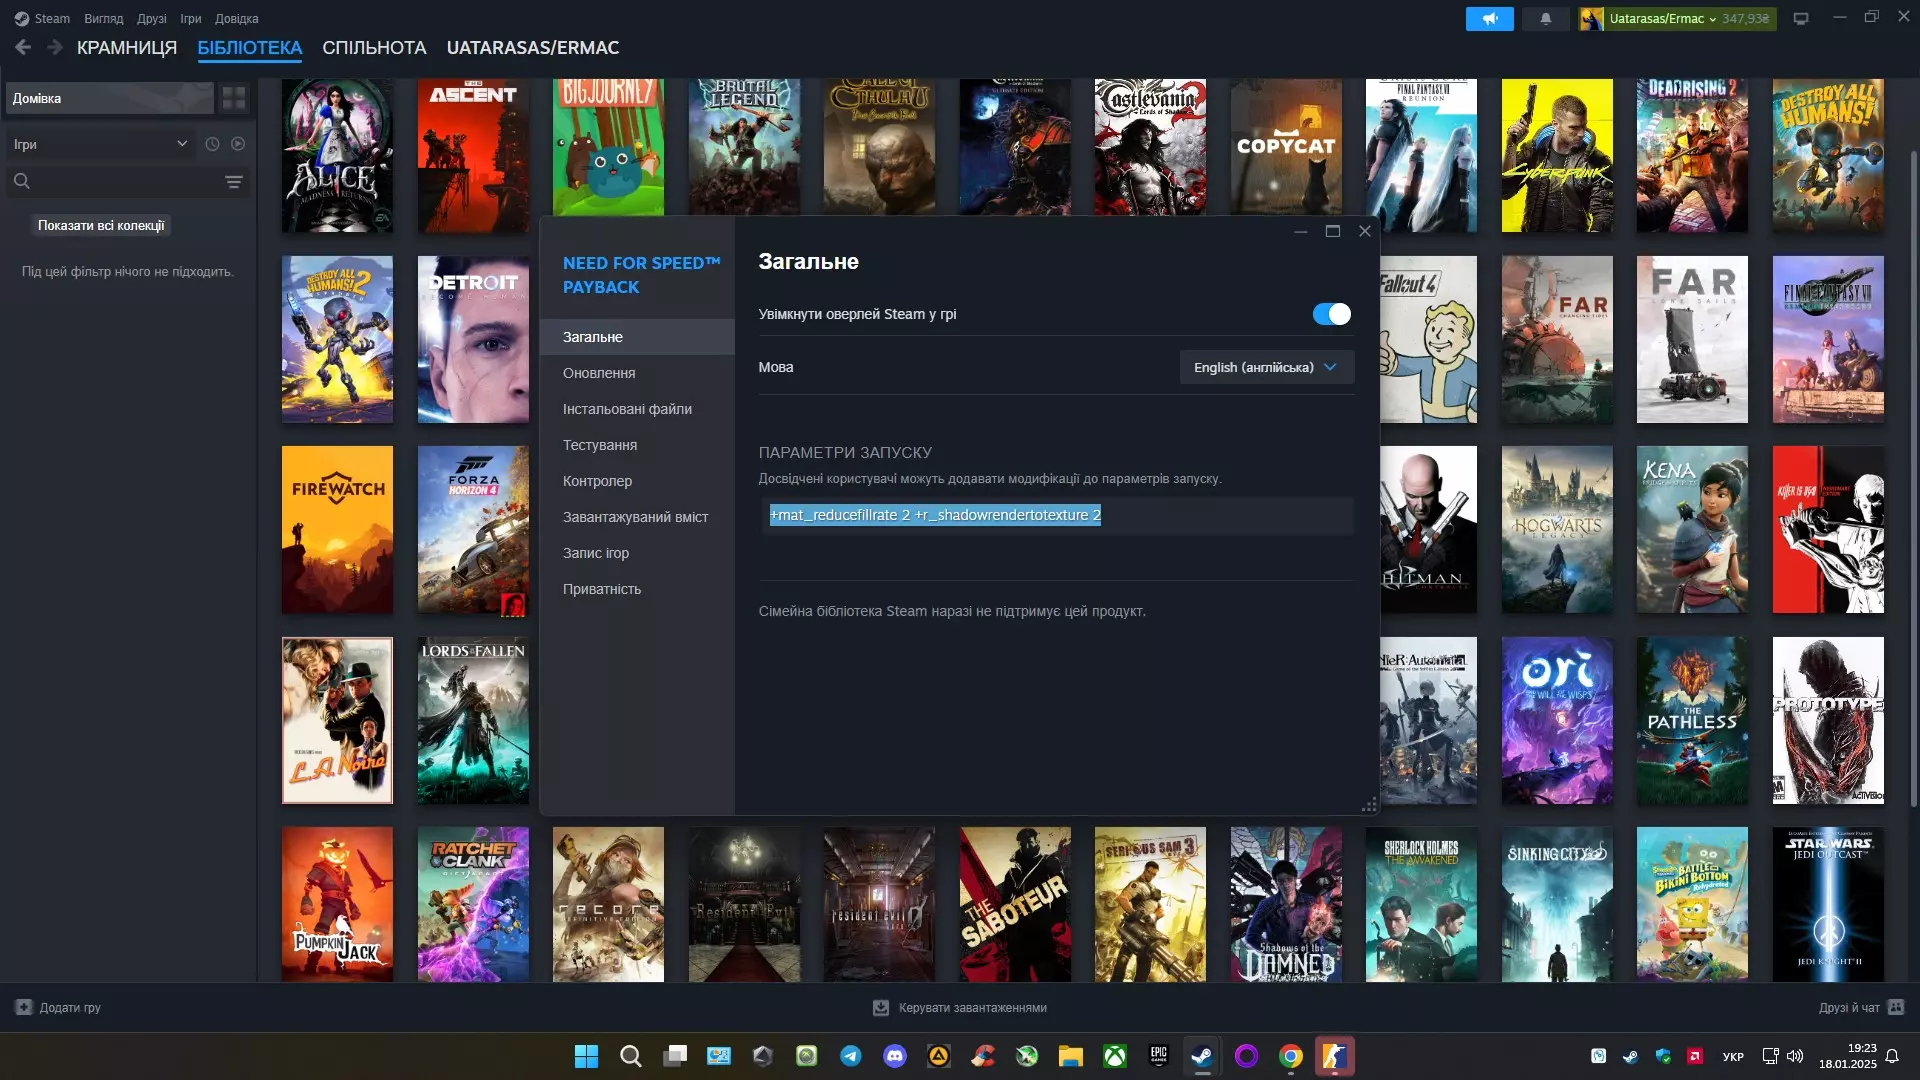Expand the English language dropdown

1266,367
